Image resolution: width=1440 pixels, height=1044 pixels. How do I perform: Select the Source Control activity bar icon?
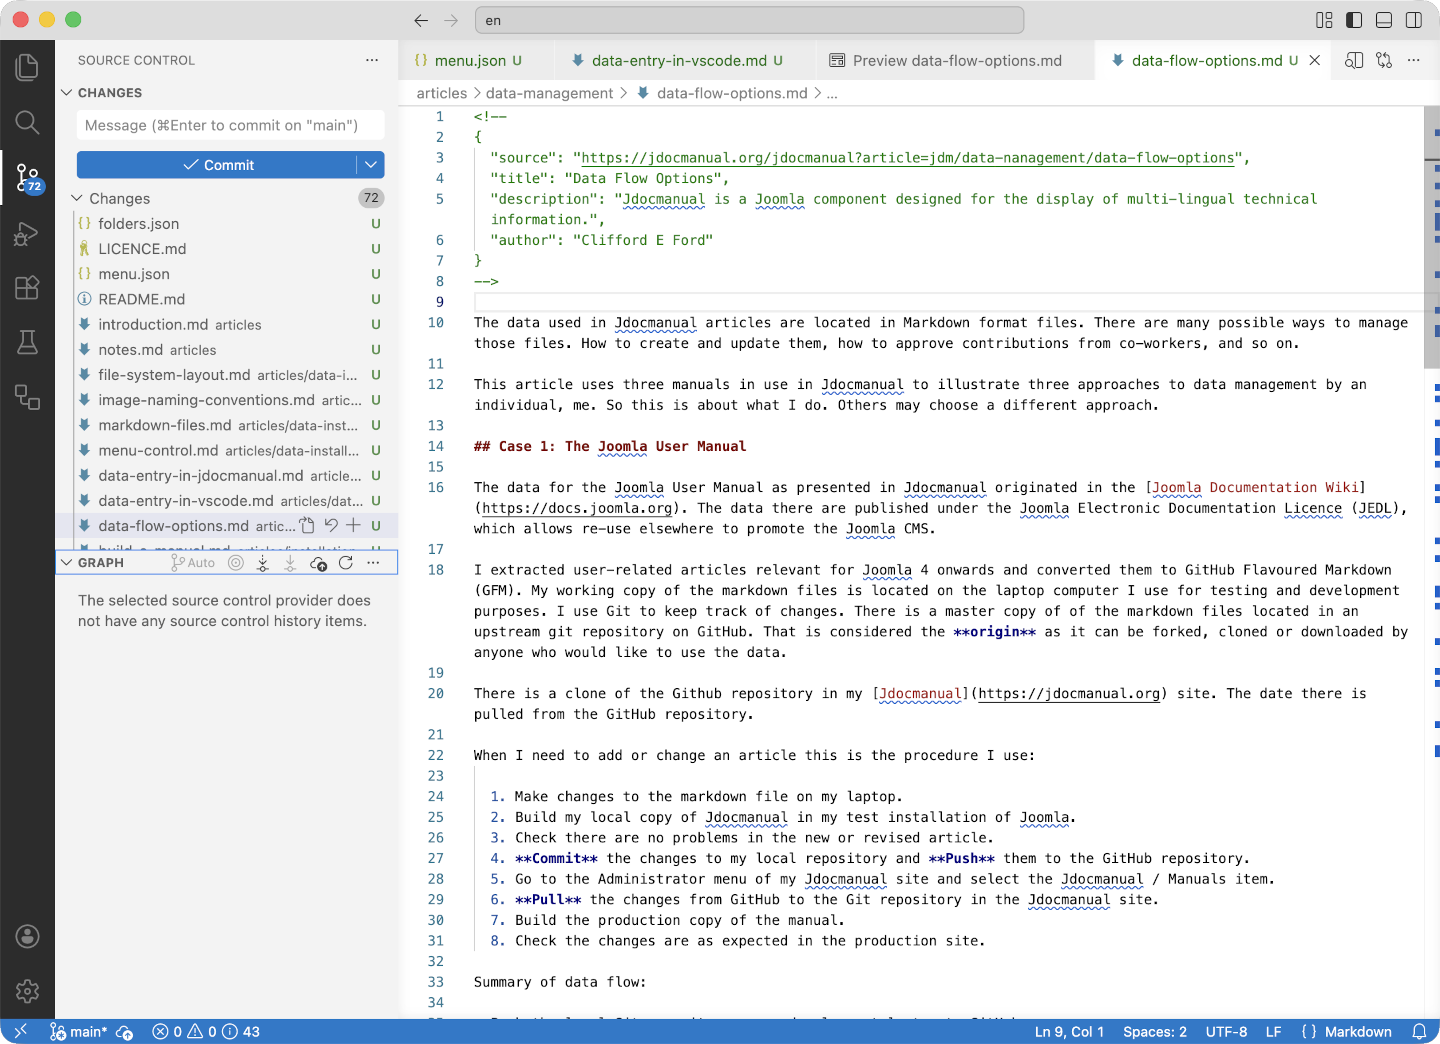coord(27,178)
